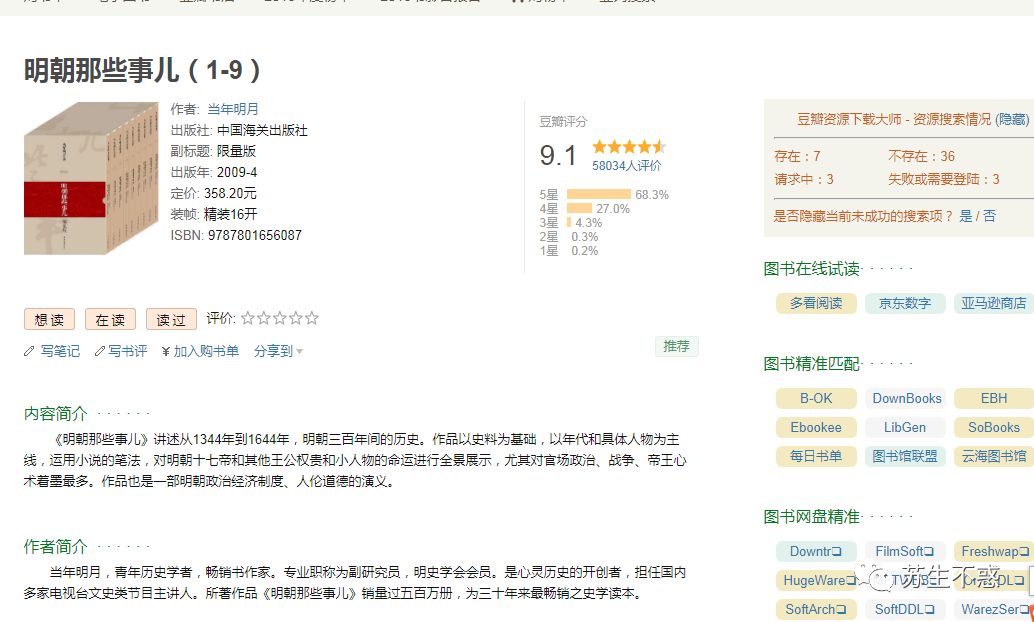Viewport: 1034px width, 622px height.
Task: Click the 明朝那些事儿 book cover image
Action: point(91,178)
